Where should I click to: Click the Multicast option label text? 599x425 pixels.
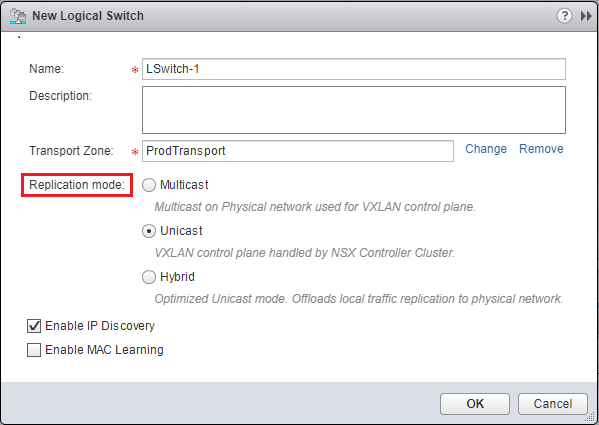click(184, 185)
